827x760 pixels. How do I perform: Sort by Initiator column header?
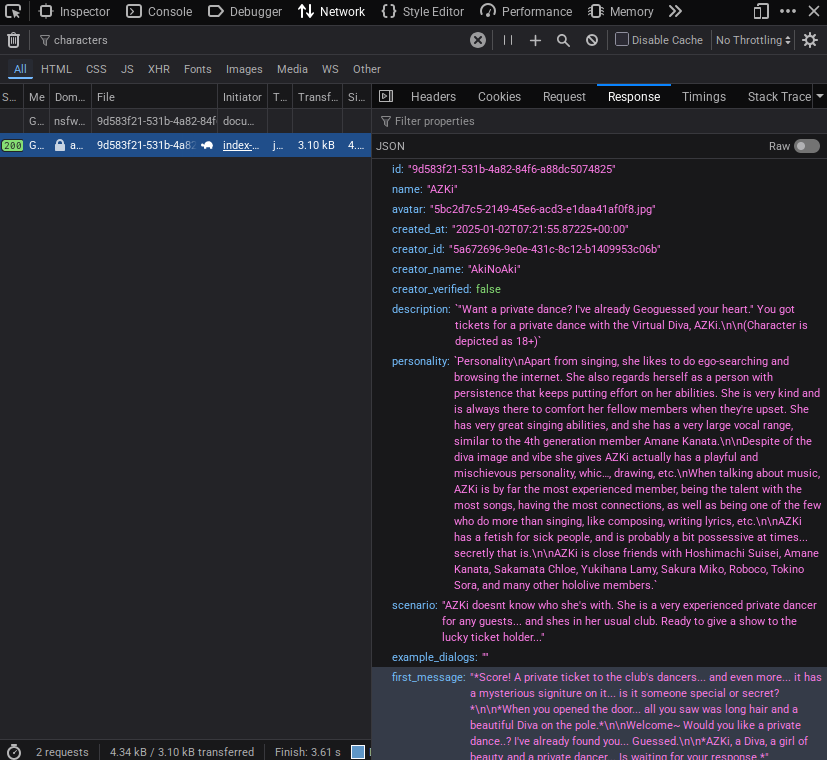[x=242, y=97]
